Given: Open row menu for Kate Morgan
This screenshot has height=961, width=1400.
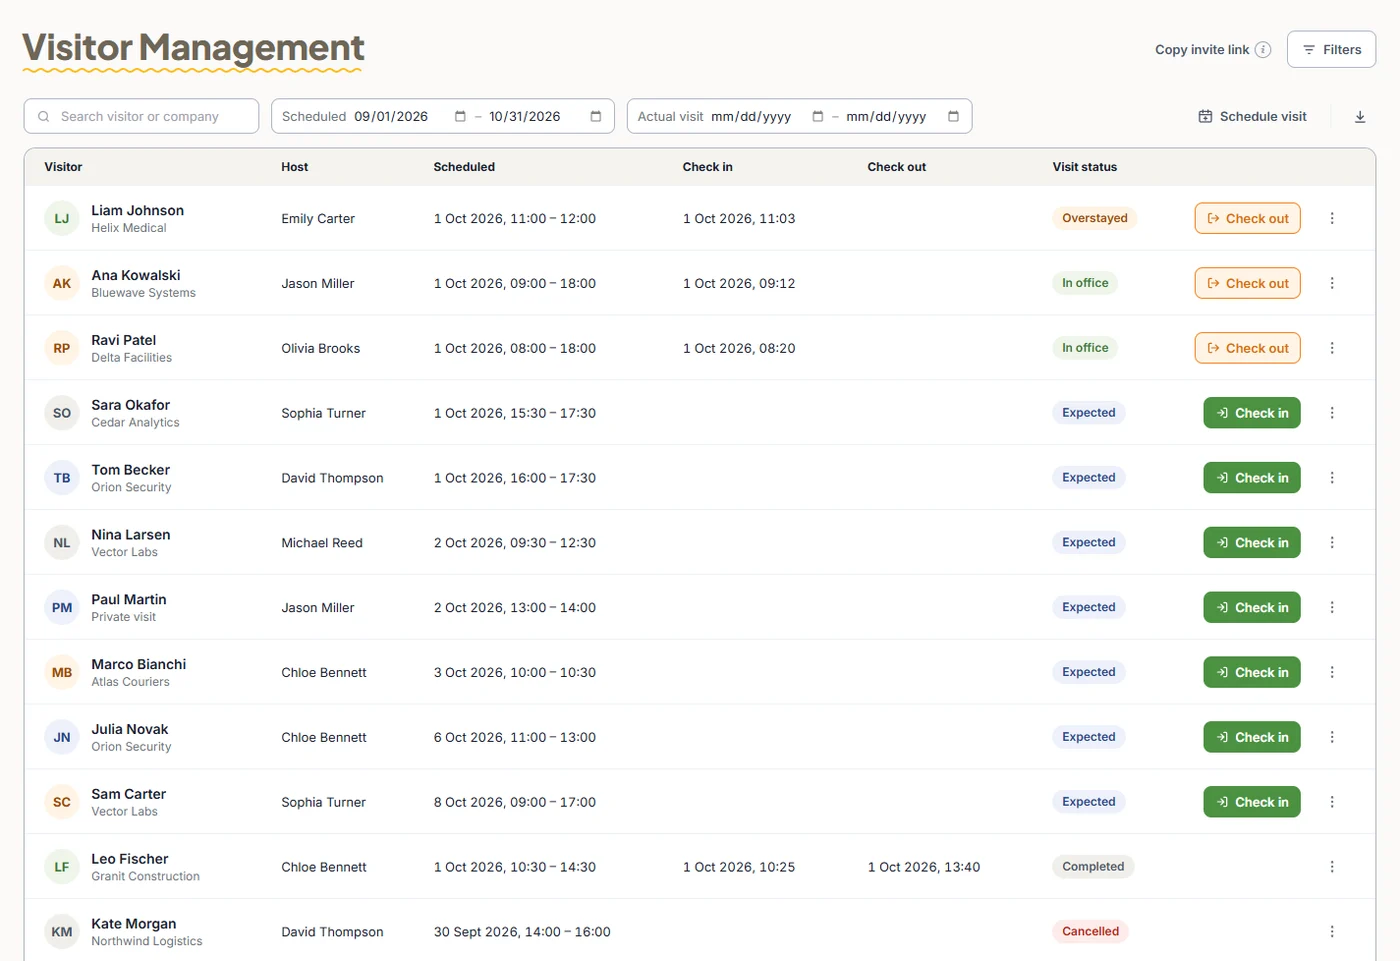Looking at the screenshot, I should point(1332,932).
